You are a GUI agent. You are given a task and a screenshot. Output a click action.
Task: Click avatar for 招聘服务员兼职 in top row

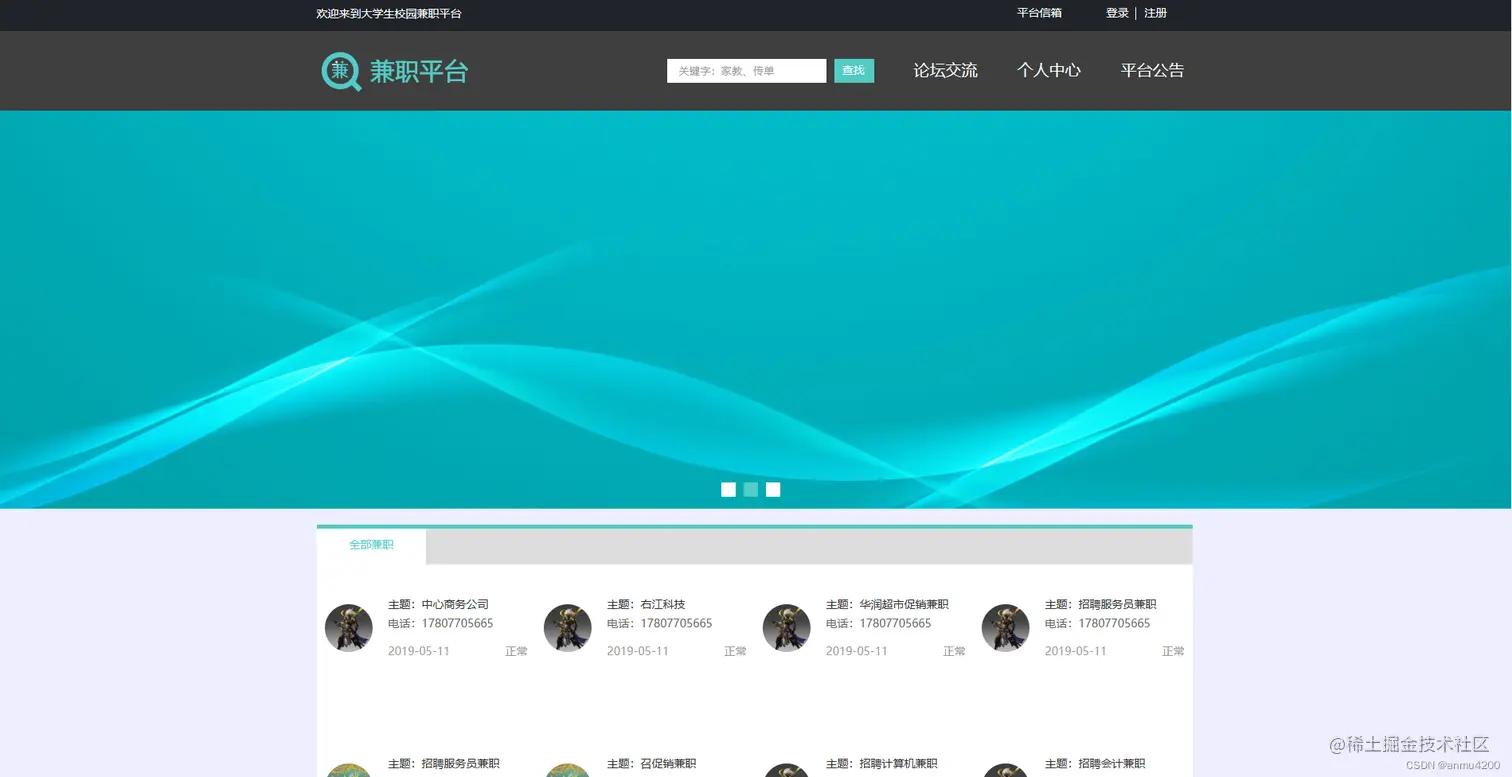click(x=1005, y=627)
